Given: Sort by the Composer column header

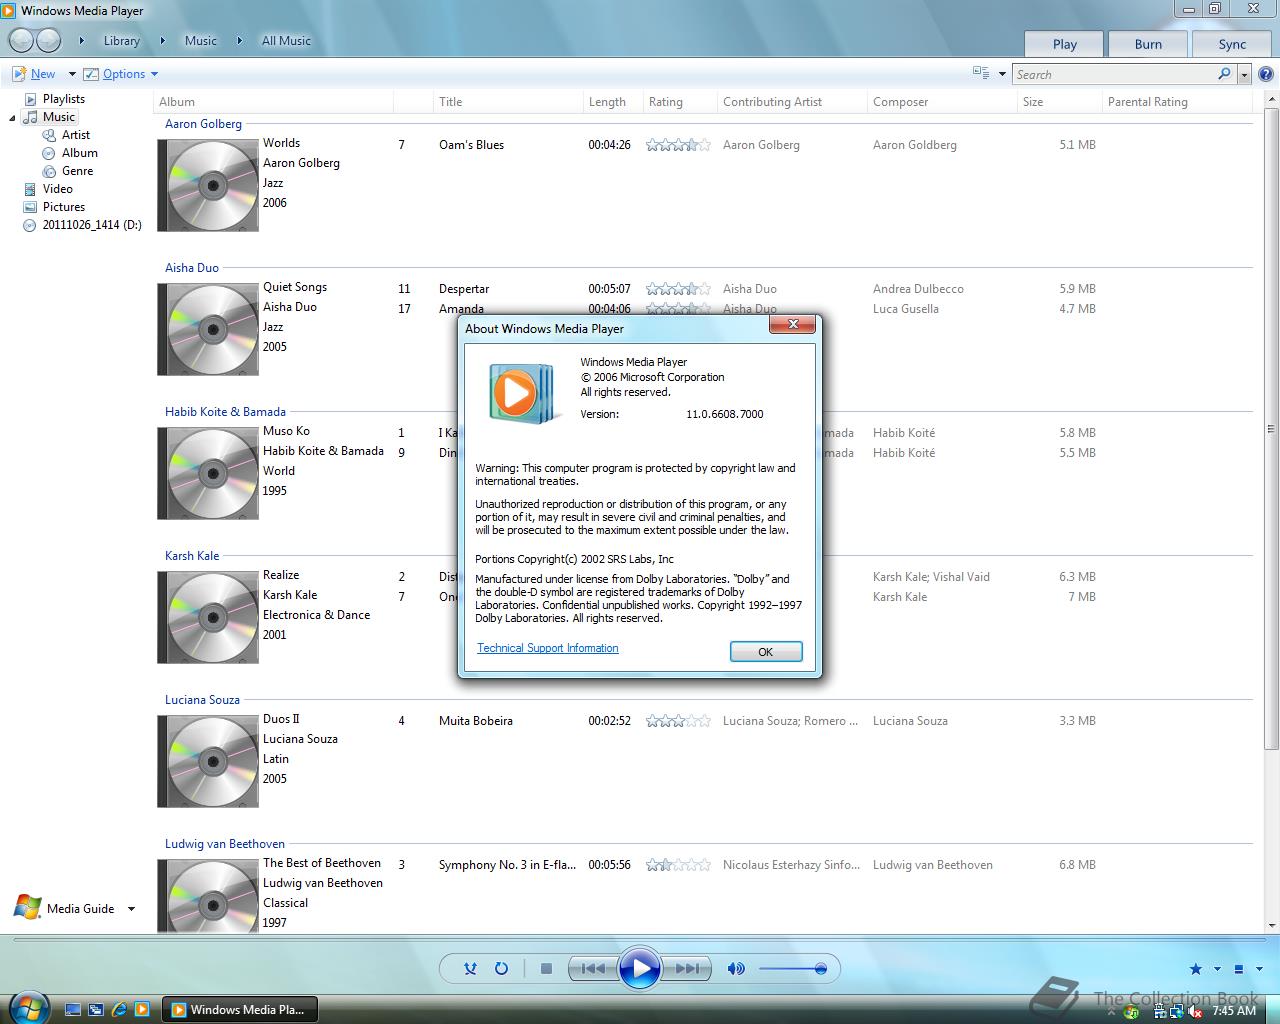Looking at the screenshot, I should coord(940,102).
